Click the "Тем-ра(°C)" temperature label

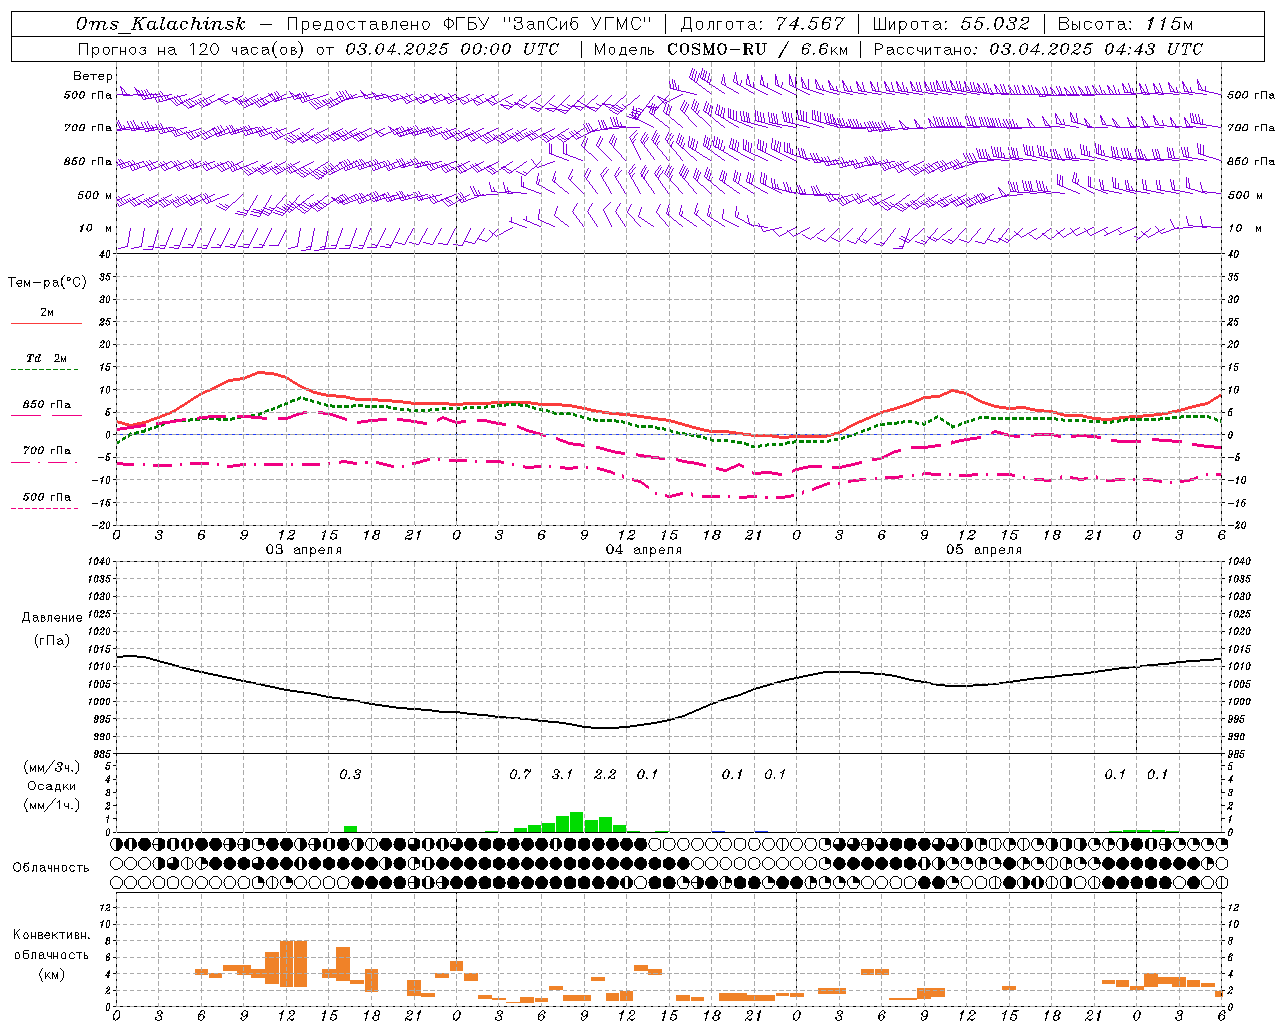(x=47, y=283)
